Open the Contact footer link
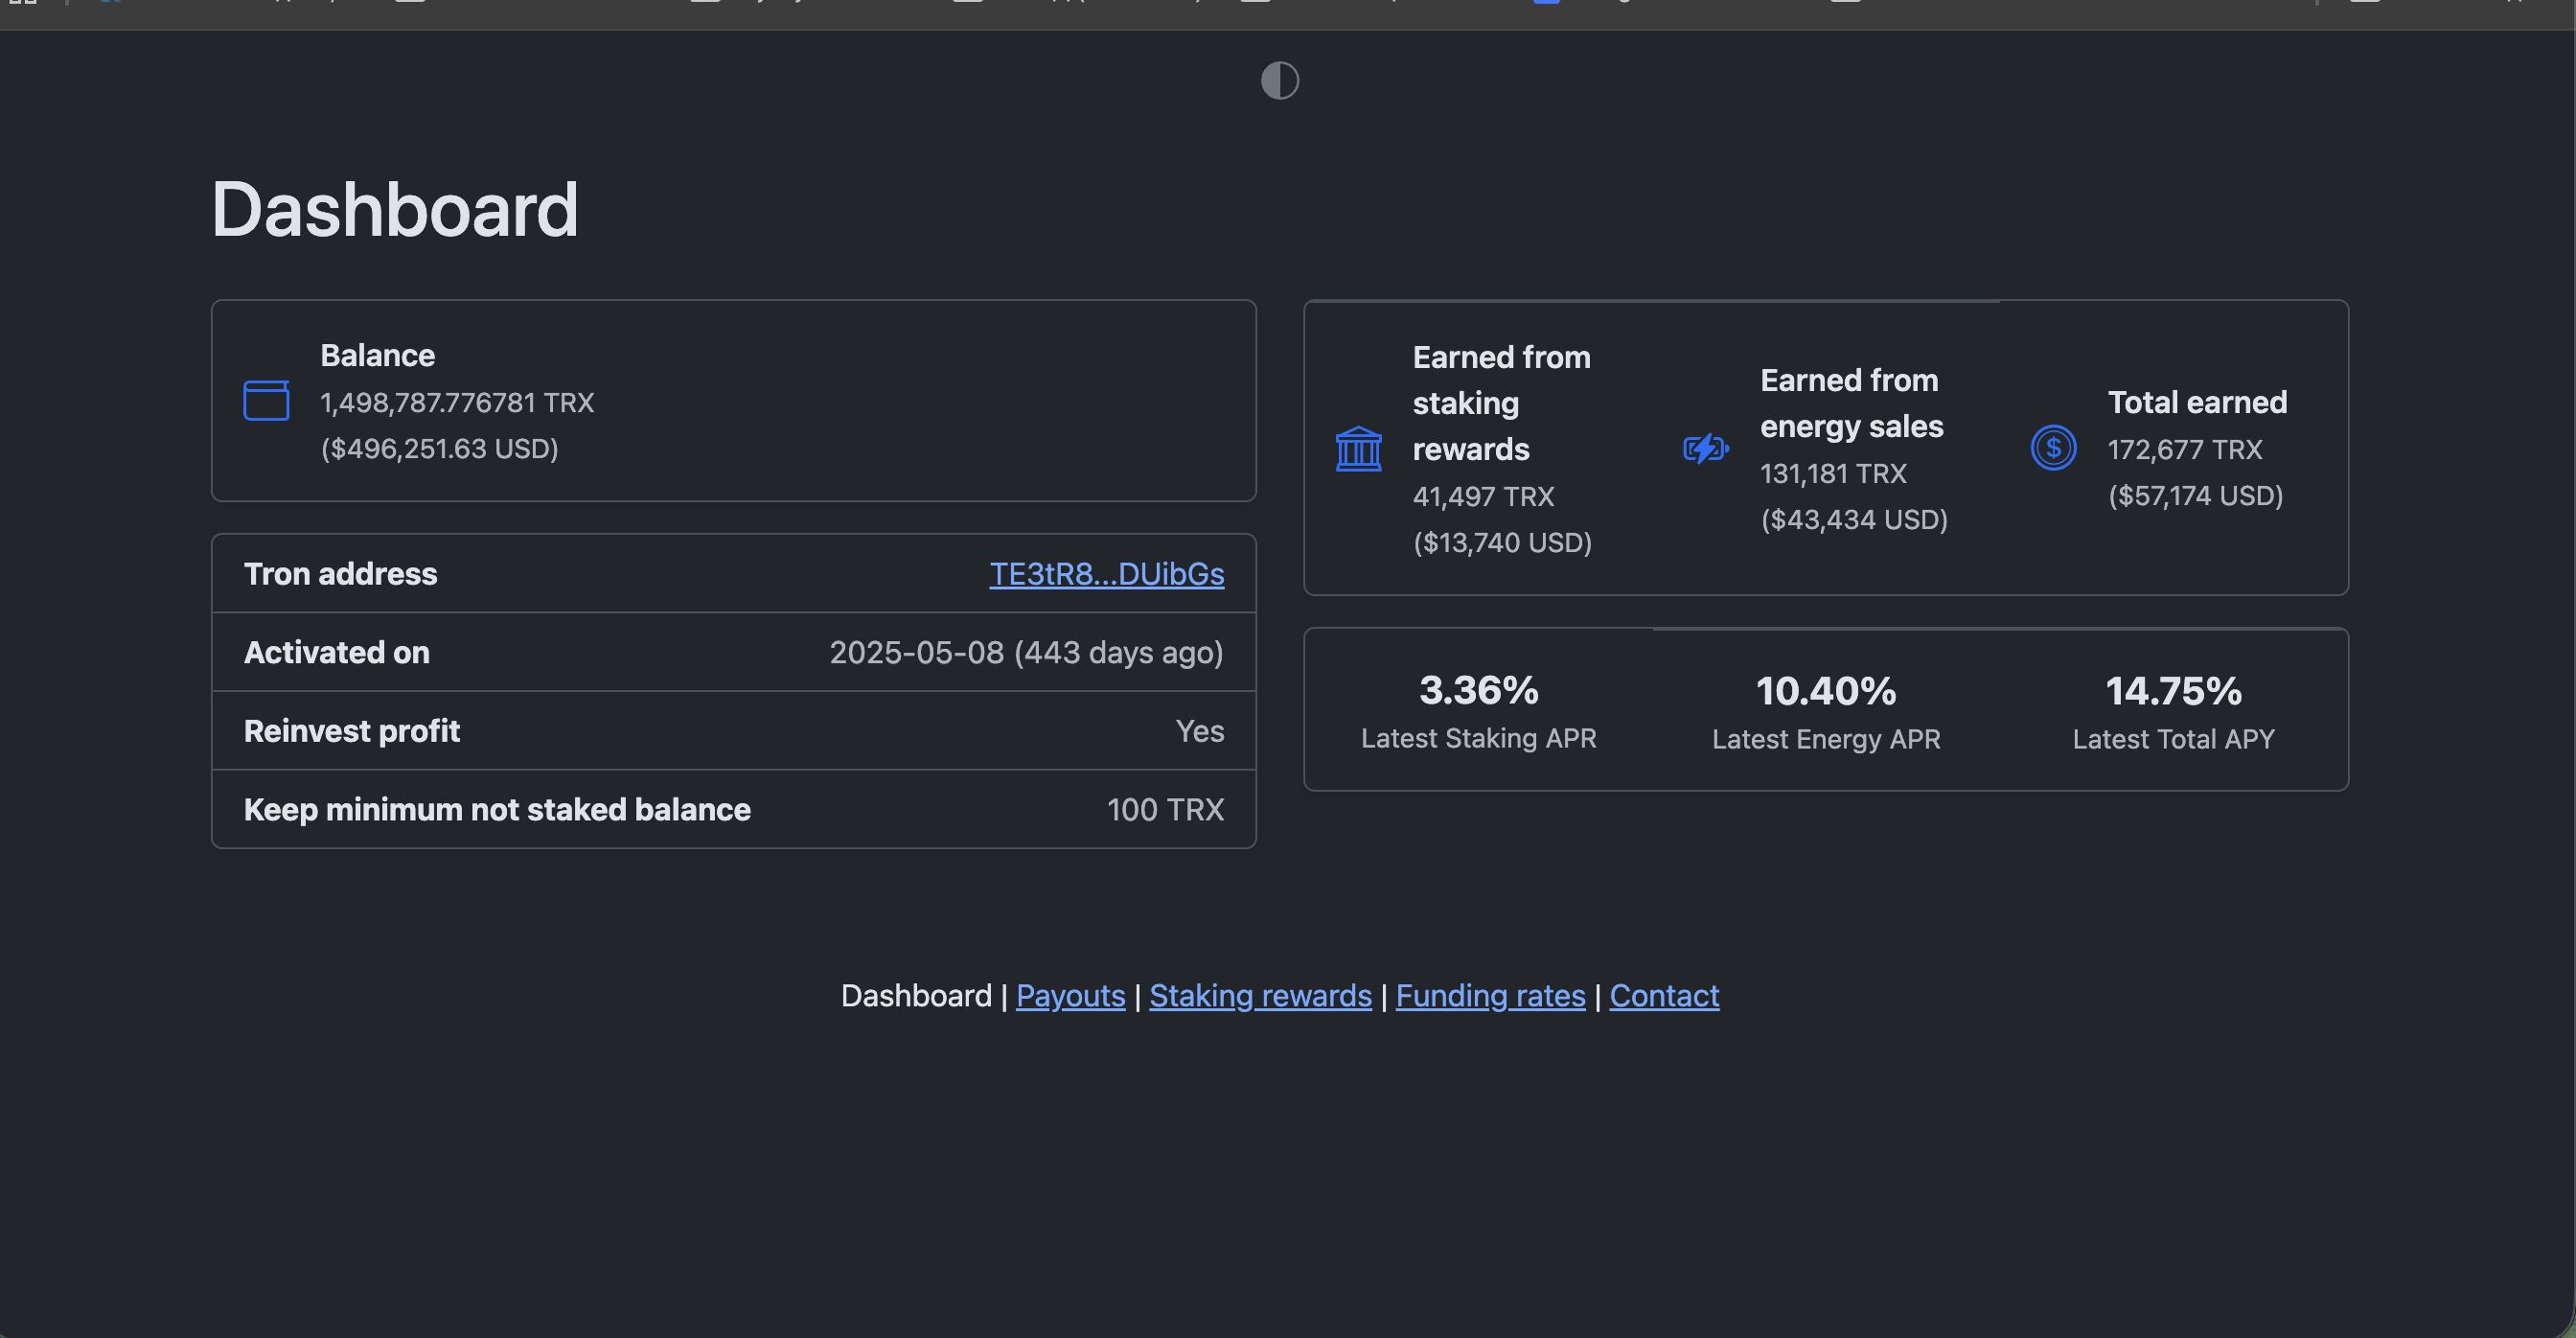The height and width of the screenshot is (1338, 2576). tap(1664, 996)
